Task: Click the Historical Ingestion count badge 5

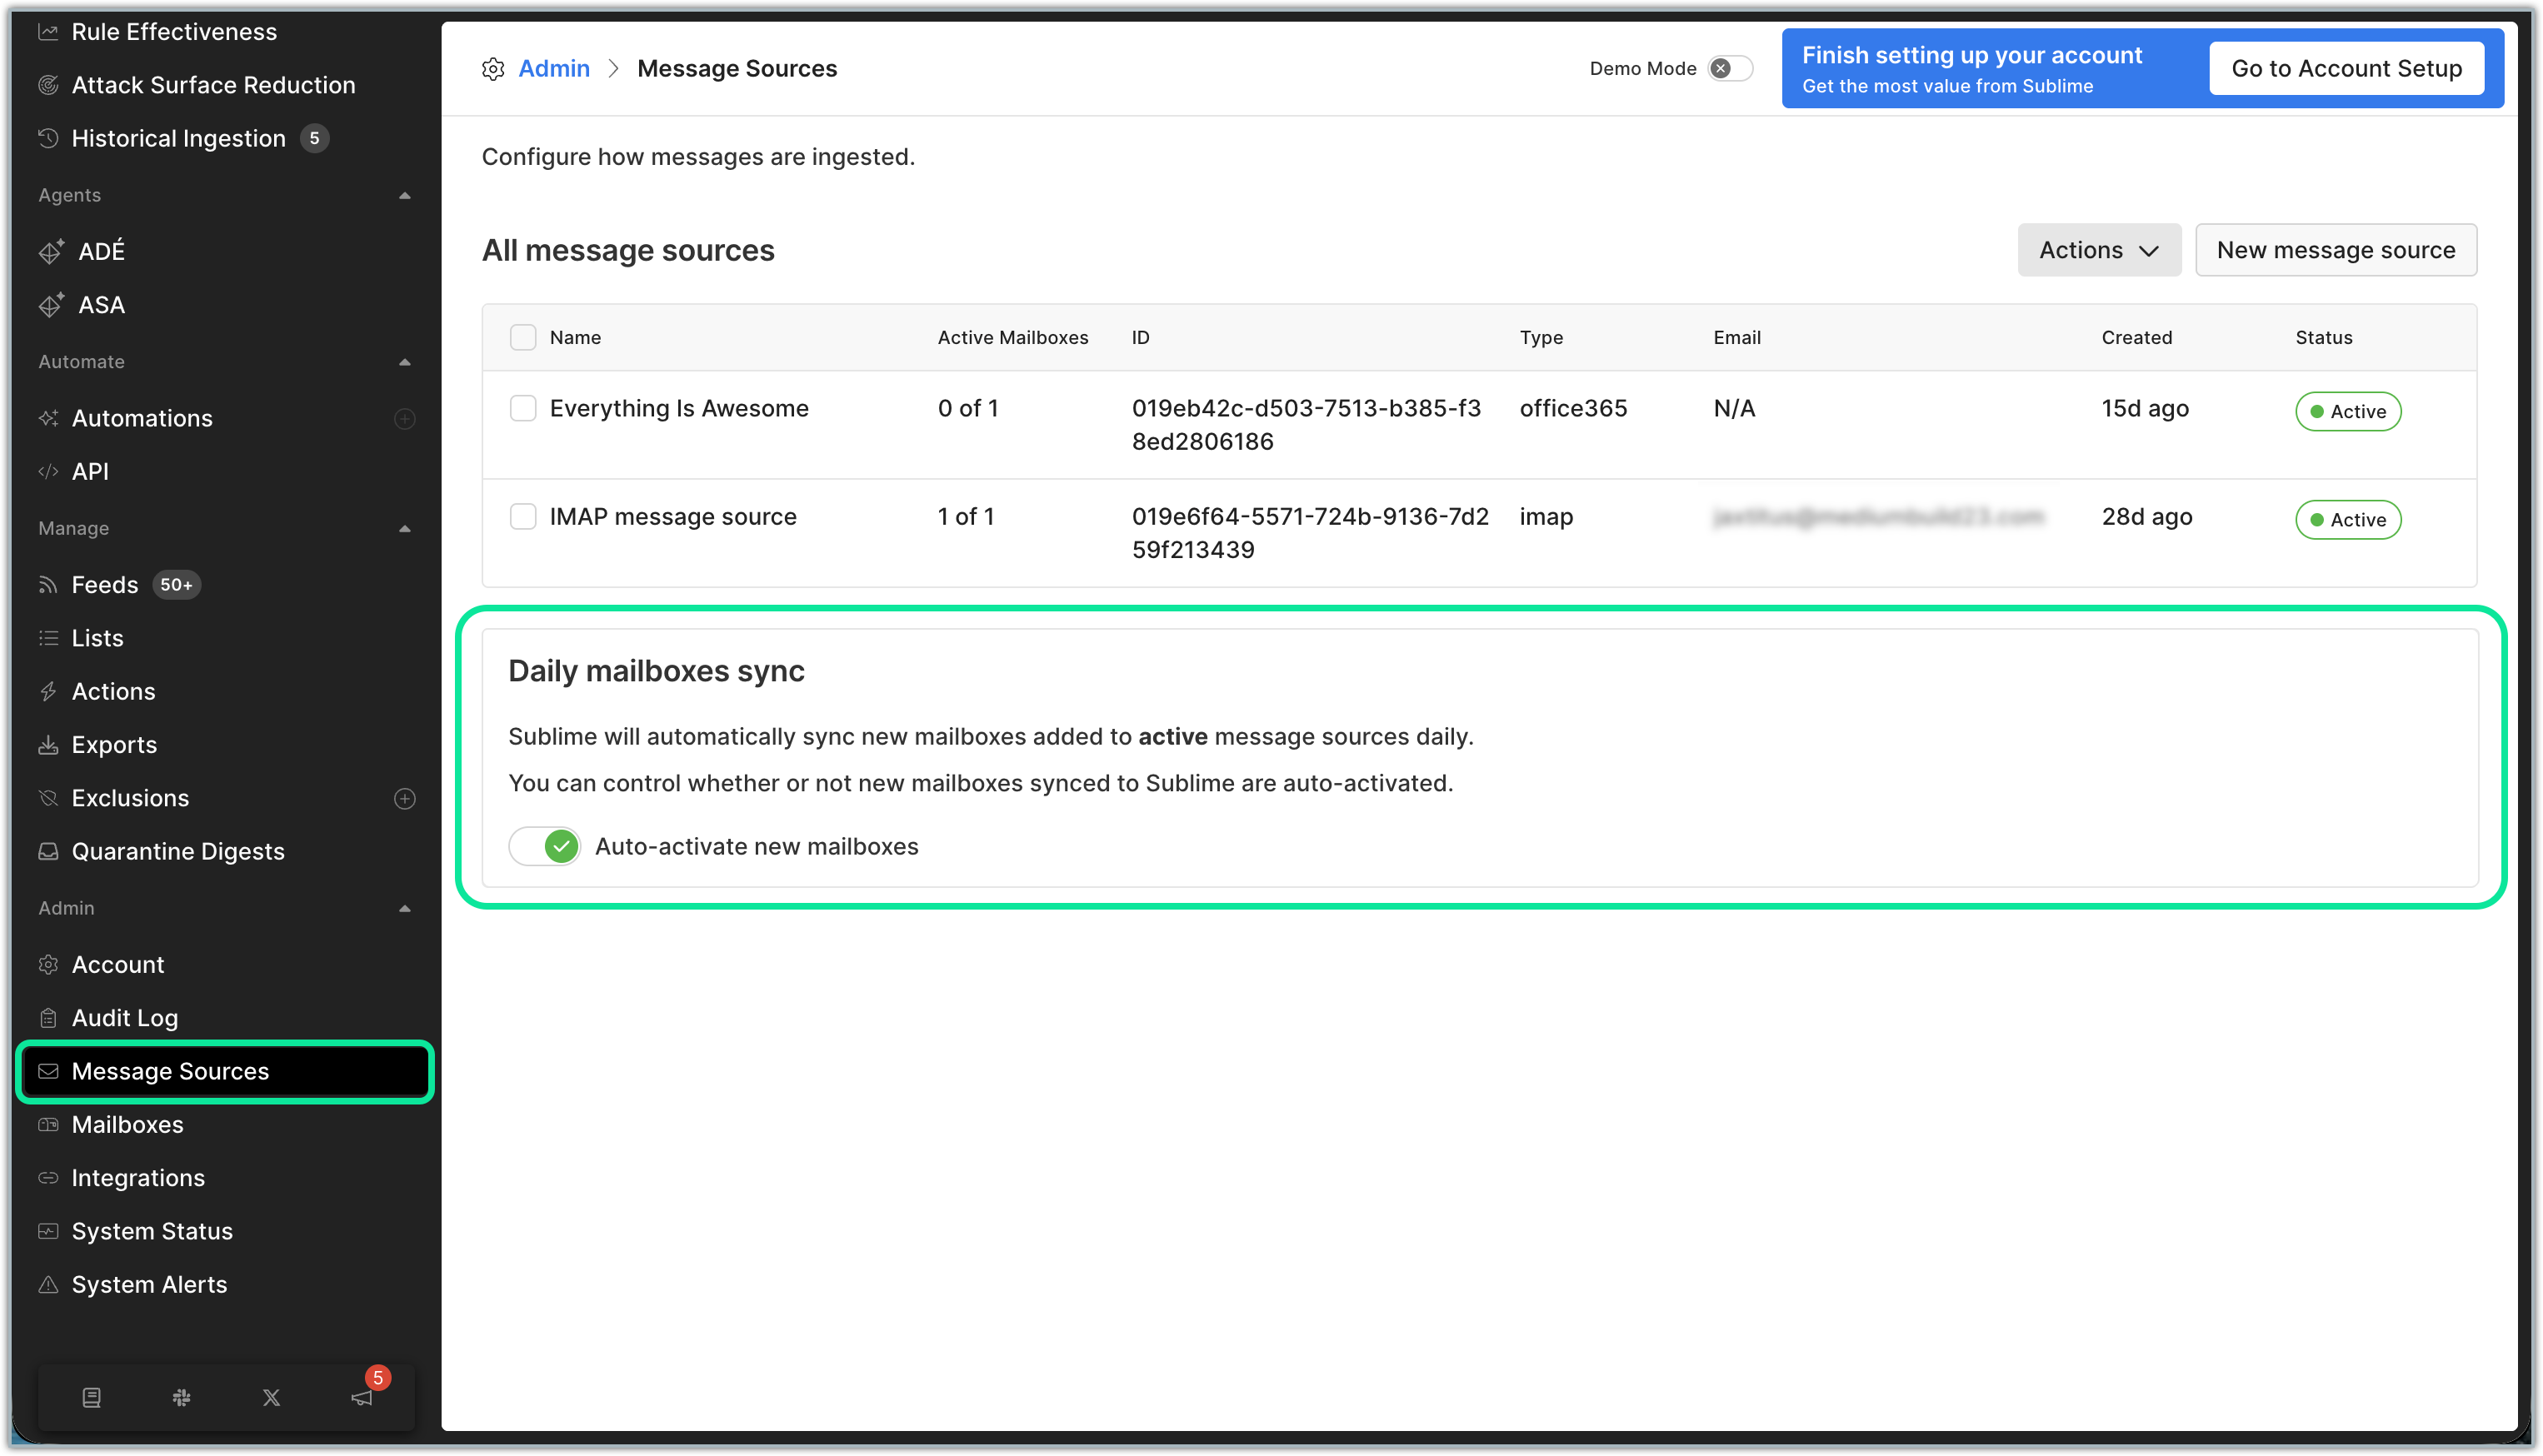Action: coord(314,138)
